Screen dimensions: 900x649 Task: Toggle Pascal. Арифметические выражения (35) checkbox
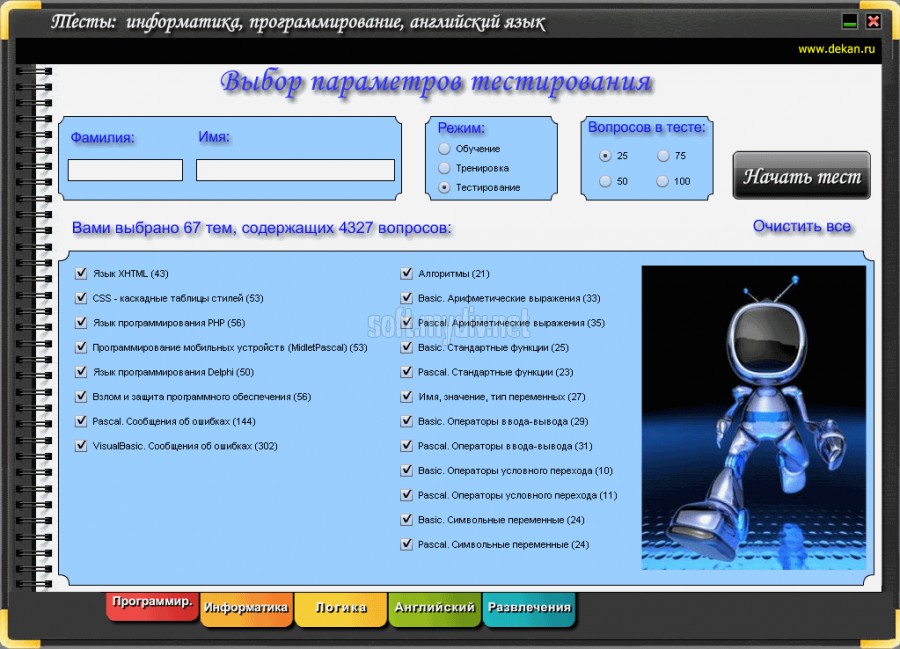(x=406, y=322)
